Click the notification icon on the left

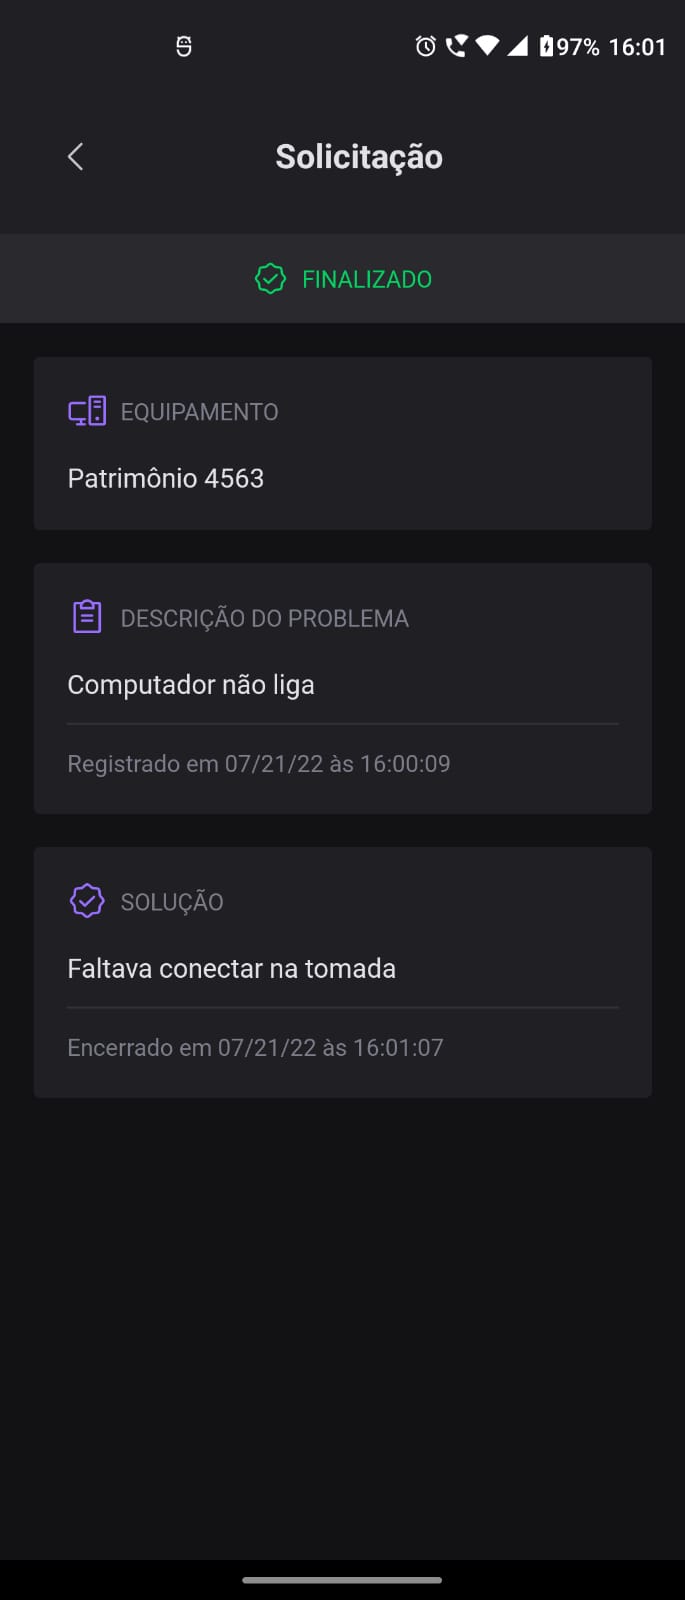point(183,45)
